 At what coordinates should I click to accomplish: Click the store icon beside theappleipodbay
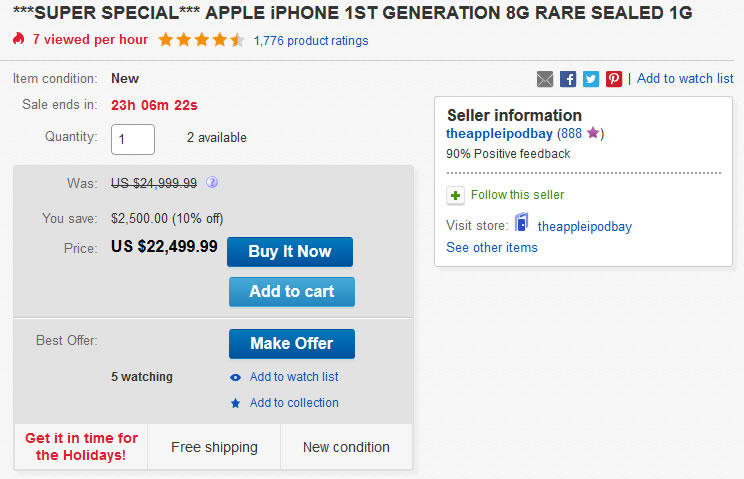(522, 224)
